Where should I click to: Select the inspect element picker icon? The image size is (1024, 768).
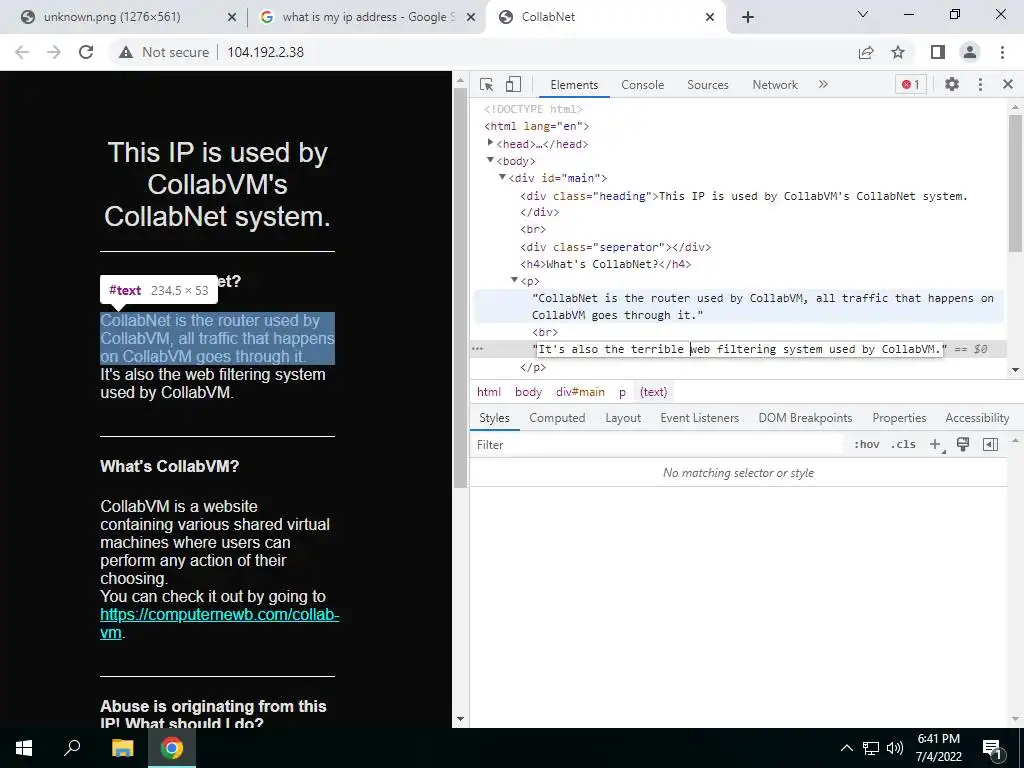coord(486,85)
